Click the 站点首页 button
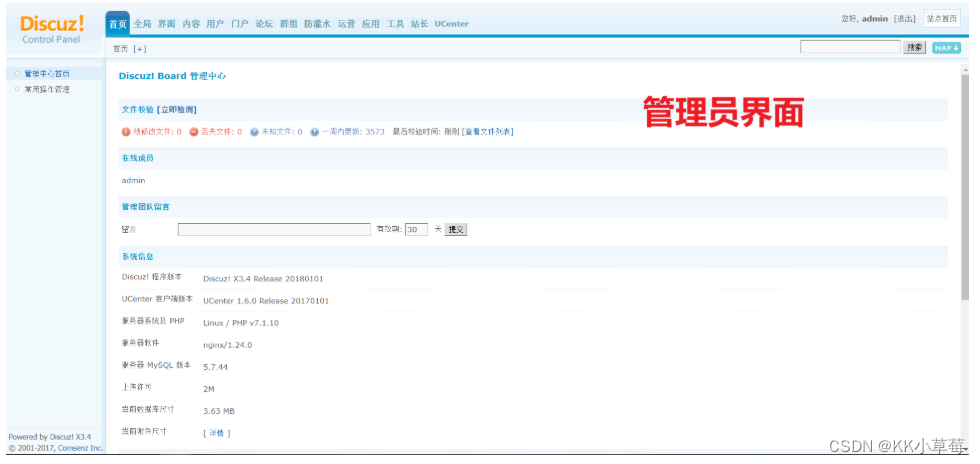980x464 pixels. (x=942, y=19)
